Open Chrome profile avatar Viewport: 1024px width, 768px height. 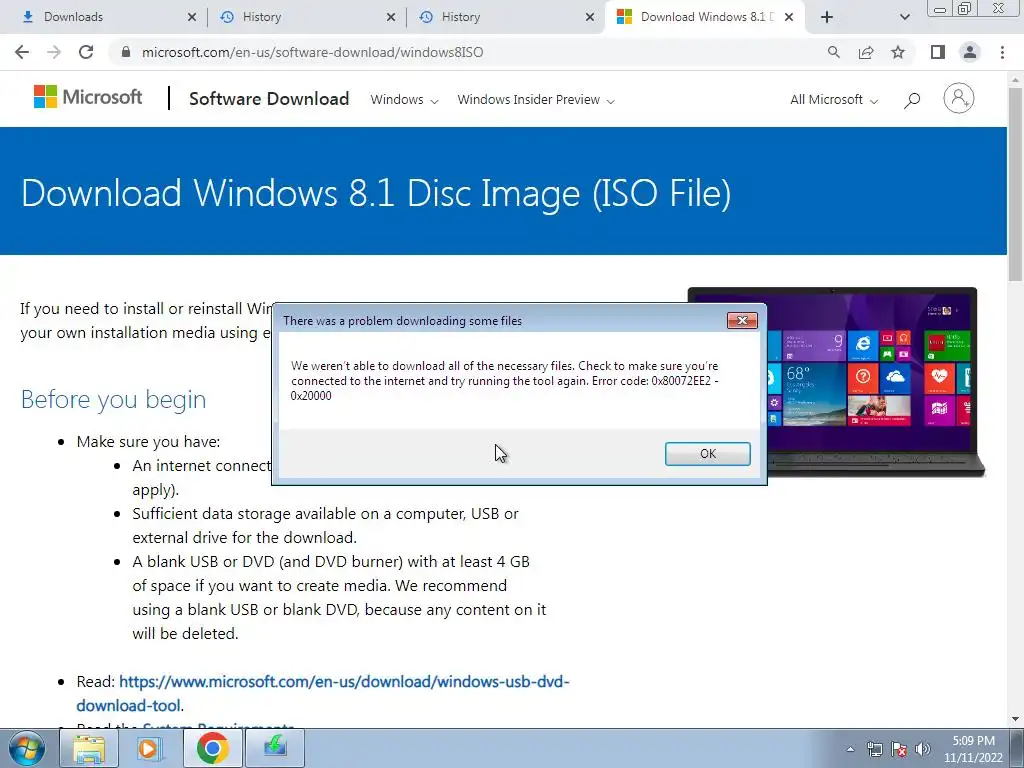point(970,52)
